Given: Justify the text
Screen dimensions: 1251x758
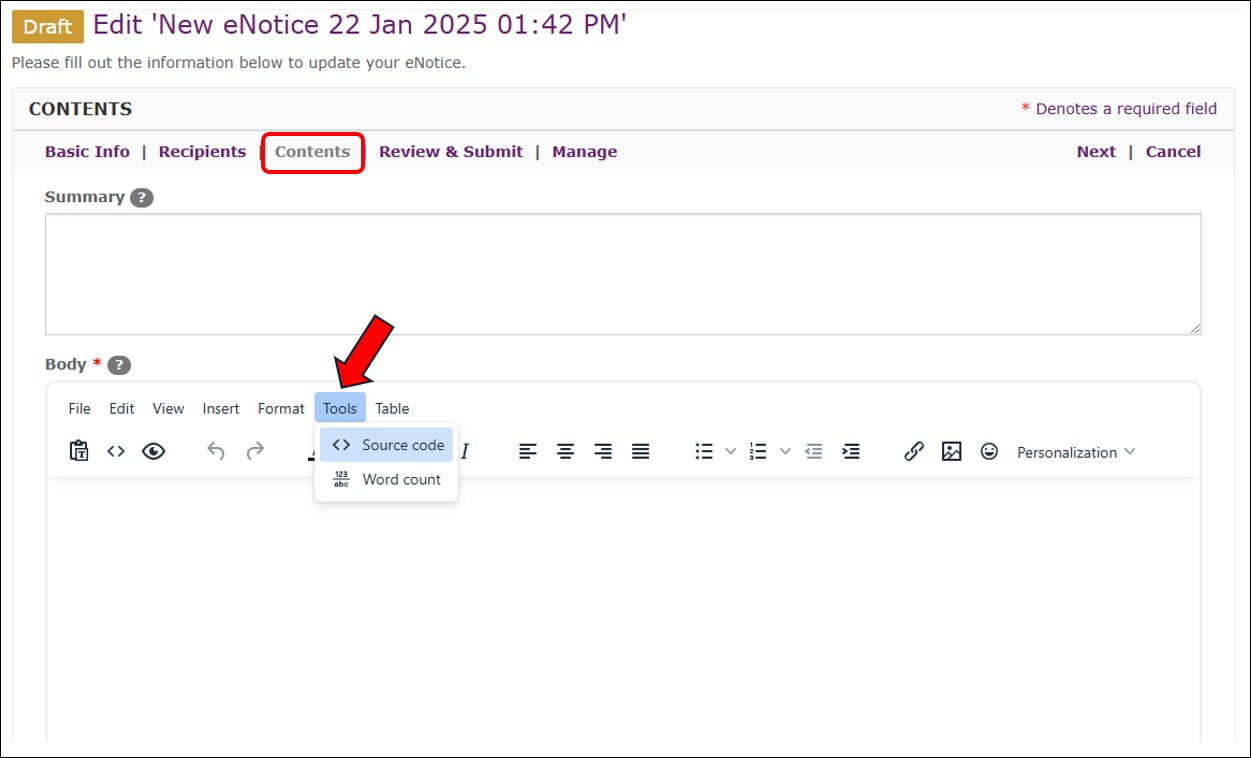Looking at the screenshot, I should point(641,452).
